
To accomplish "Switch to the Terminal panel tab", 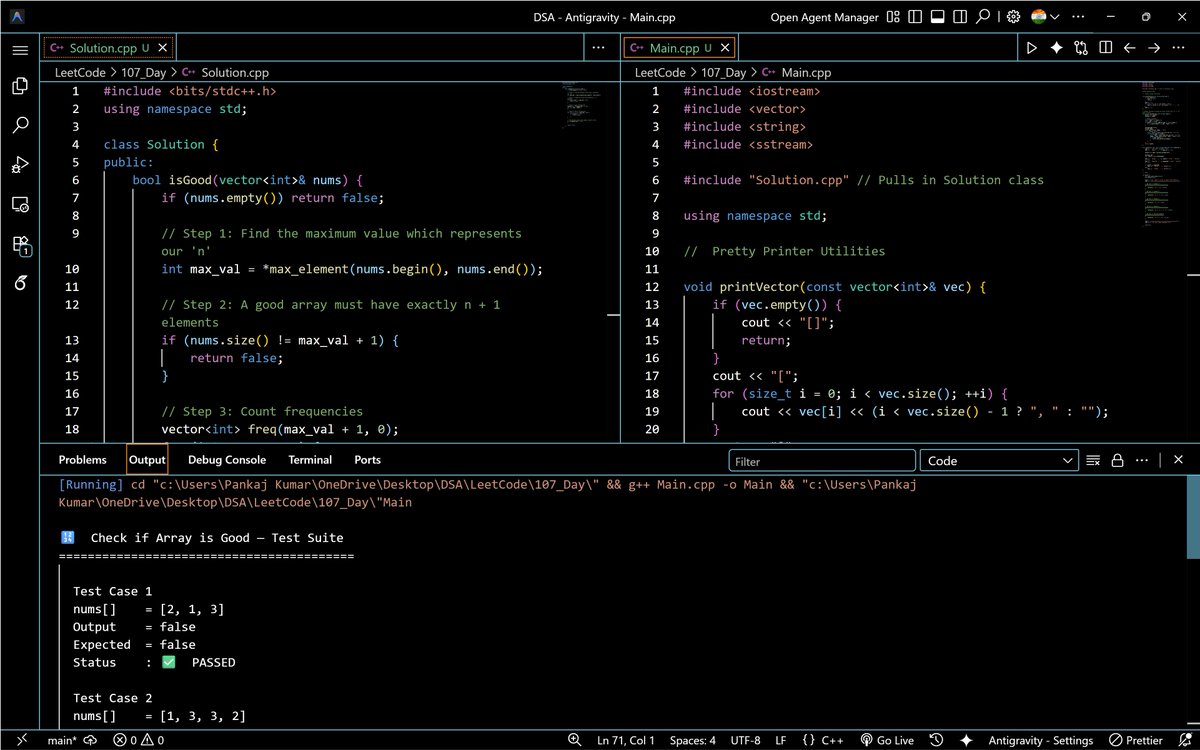I will 310,460.
